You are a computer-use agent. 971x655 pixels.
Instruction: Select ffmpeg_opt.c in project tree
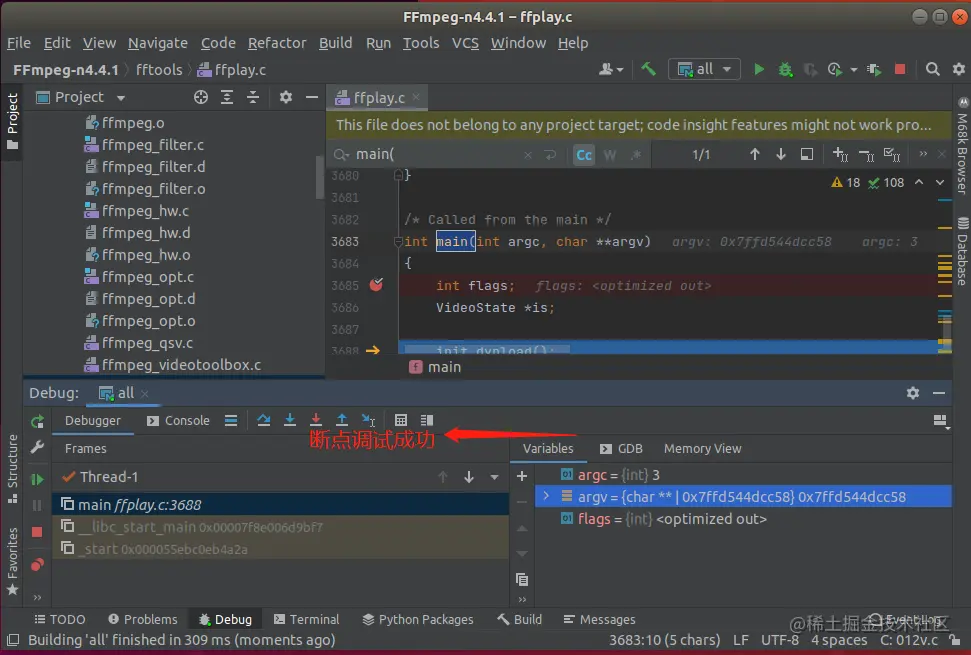(x=148, y=277)
